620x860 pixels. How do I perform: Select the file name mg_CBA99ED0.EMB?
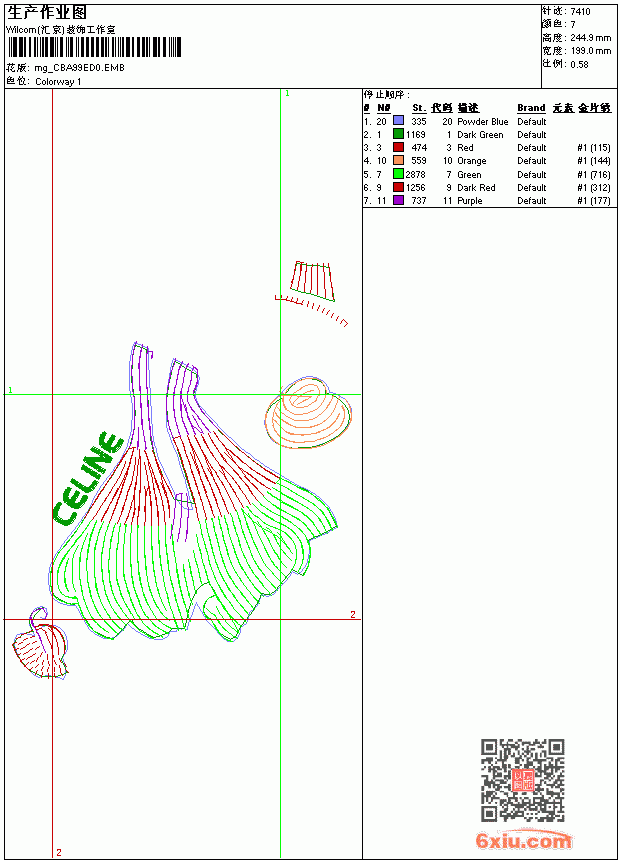tap(80, 68)
